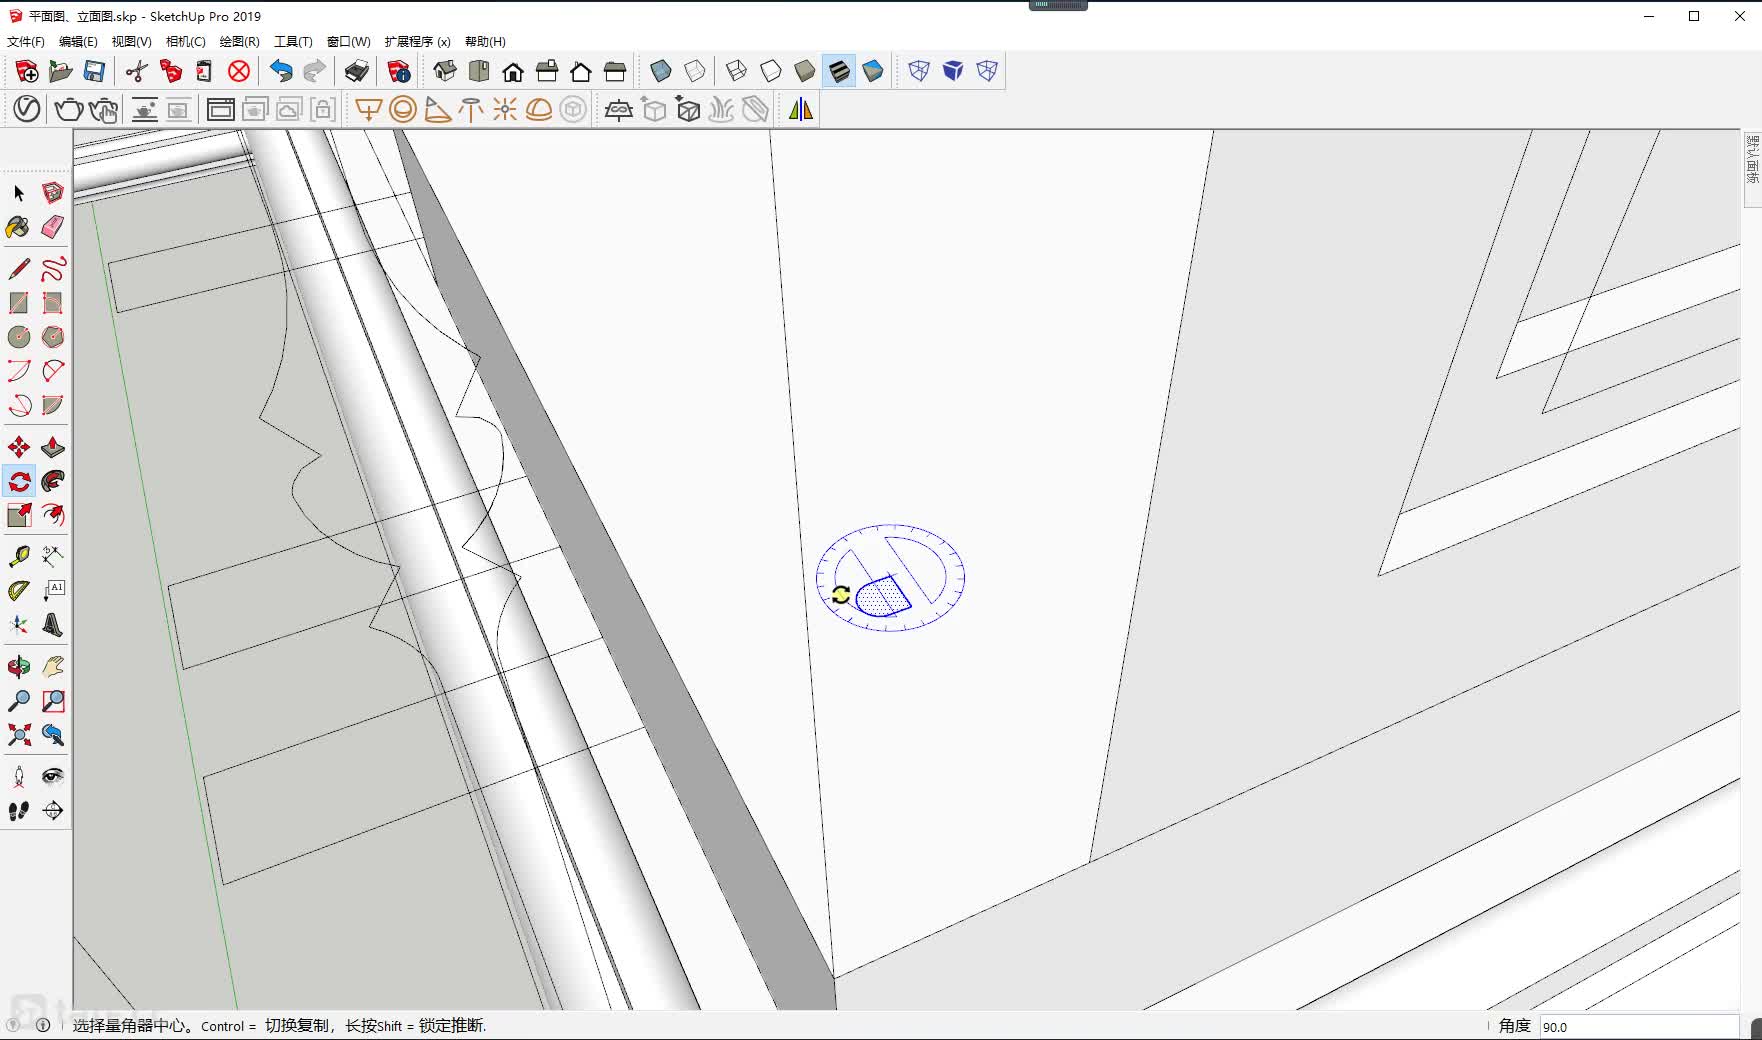Enable Shaded face style
The height and width of the screenshot is (1040, 1762).
805,71
